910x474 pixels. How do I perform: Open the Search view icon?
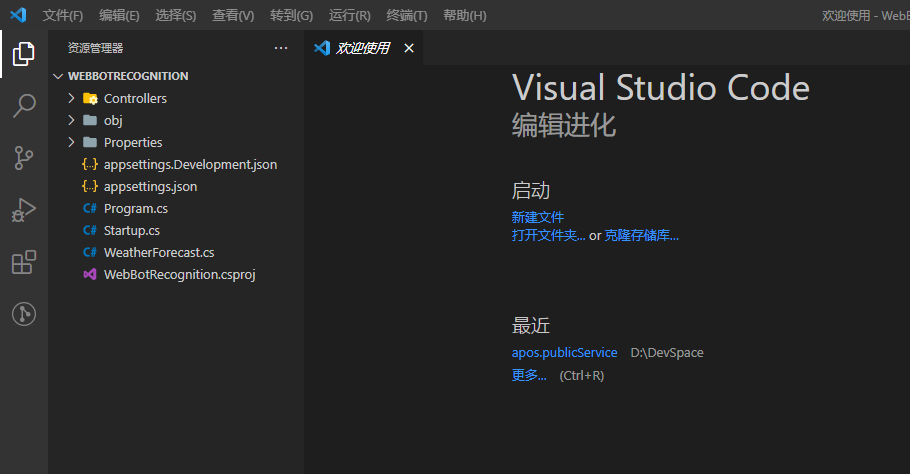24,106
